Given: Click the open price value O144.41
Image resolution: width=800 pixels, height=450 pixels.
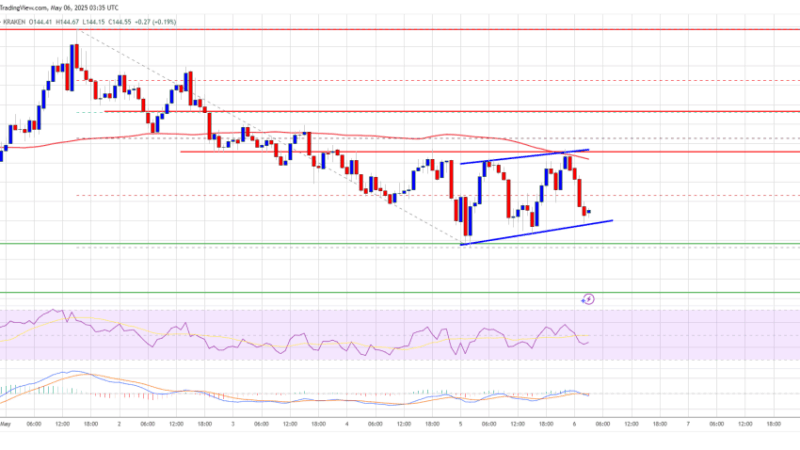Looking at the screenshot, I should tap(40, 22).
